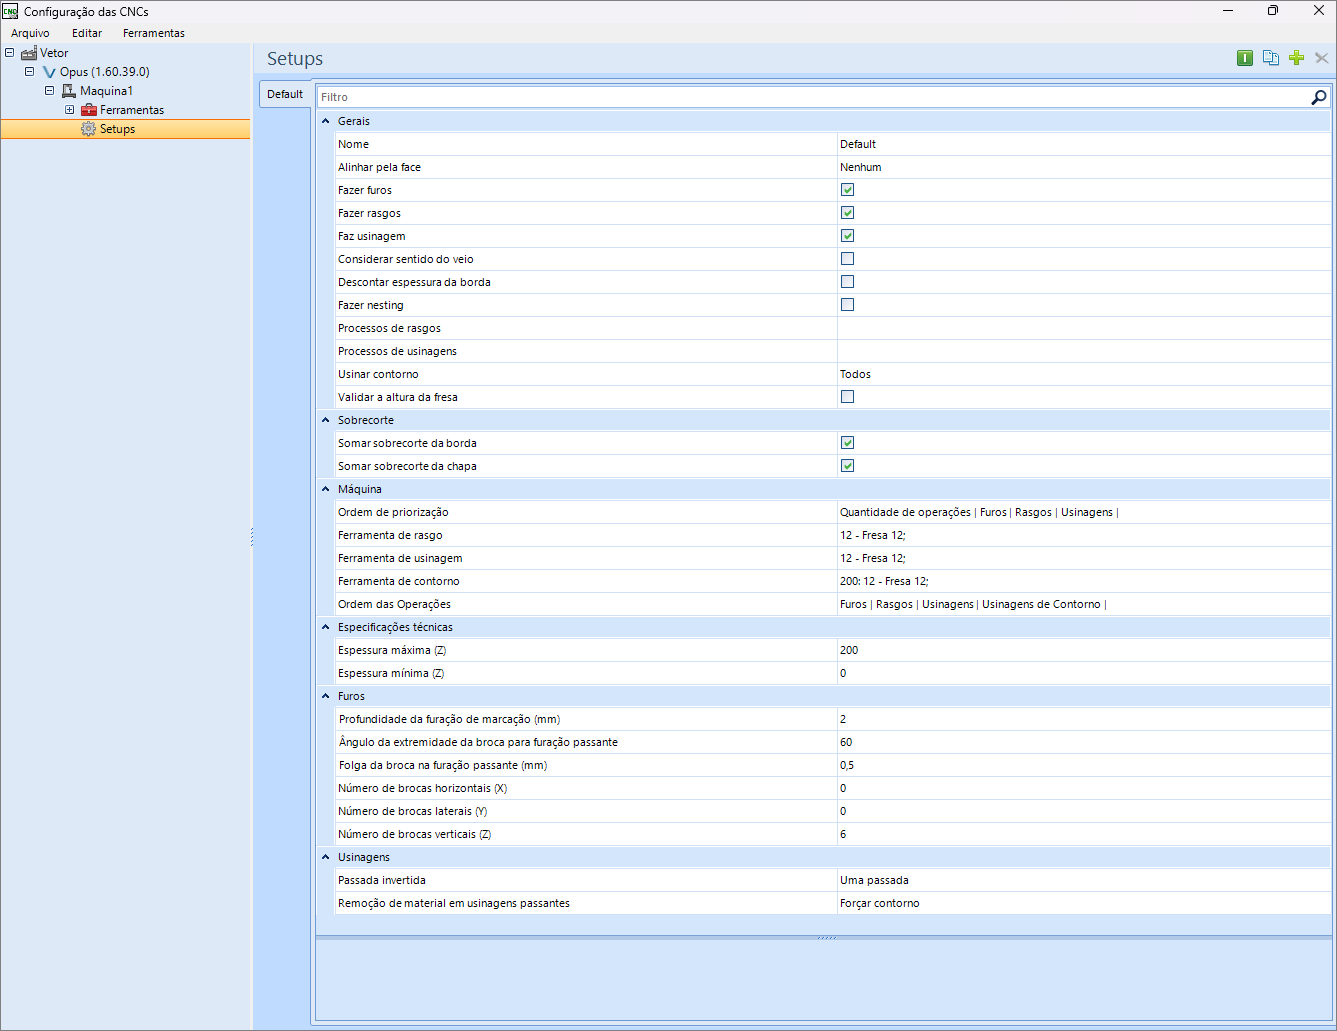Click the duplicate setup copy icon

pyautogui.click(x=1271, y=58)
